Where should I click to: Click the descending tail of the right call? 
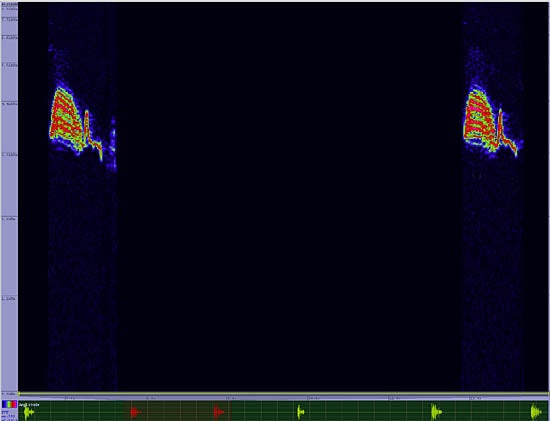[509, 144]
